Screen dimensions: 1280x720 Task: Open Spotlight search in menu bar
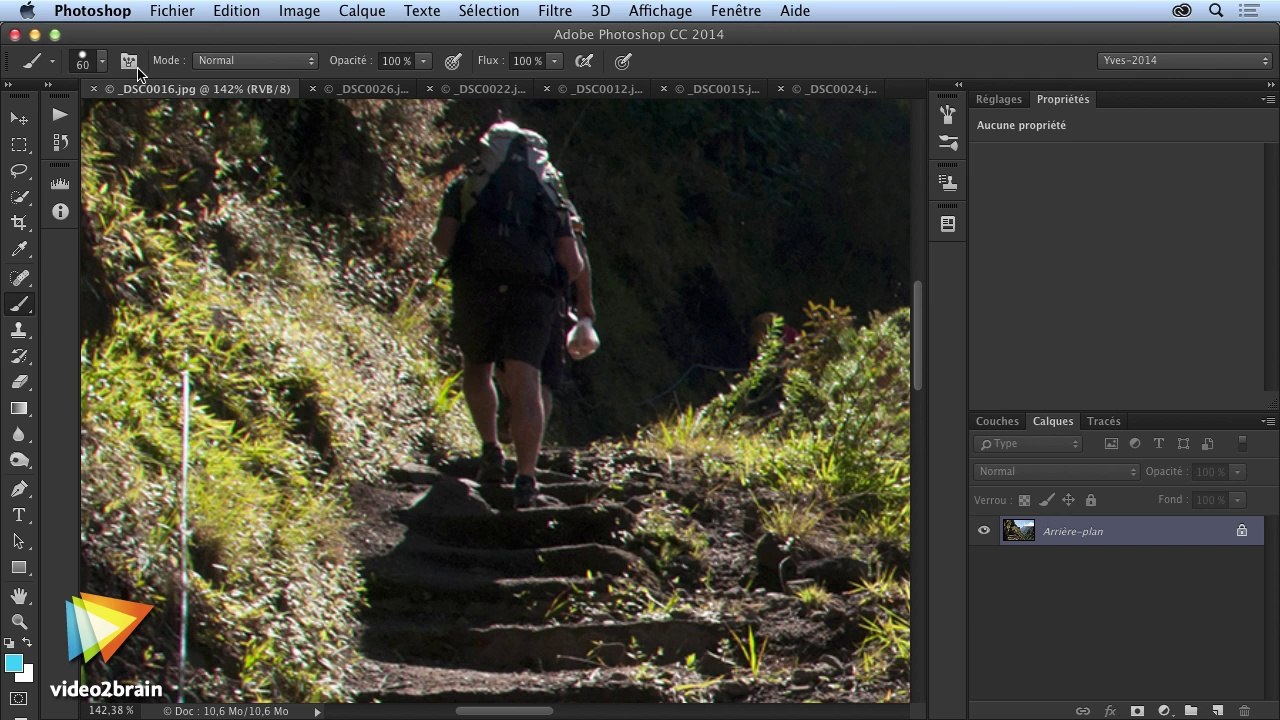1216,11
